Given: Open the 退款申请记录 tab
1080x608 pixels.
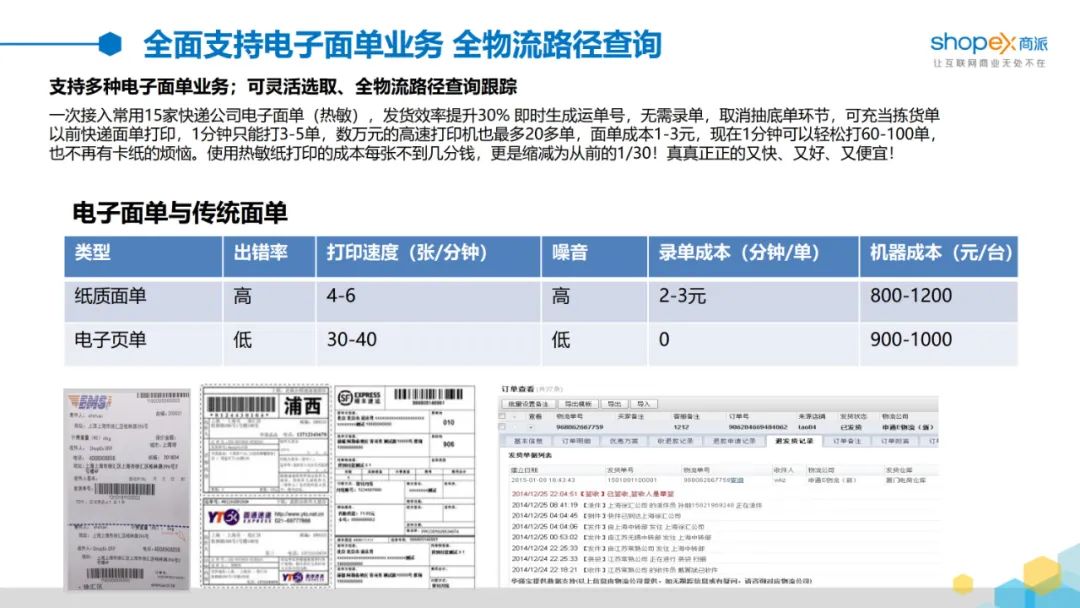Looking at the screenshot, I should click(x=734, y=441).
